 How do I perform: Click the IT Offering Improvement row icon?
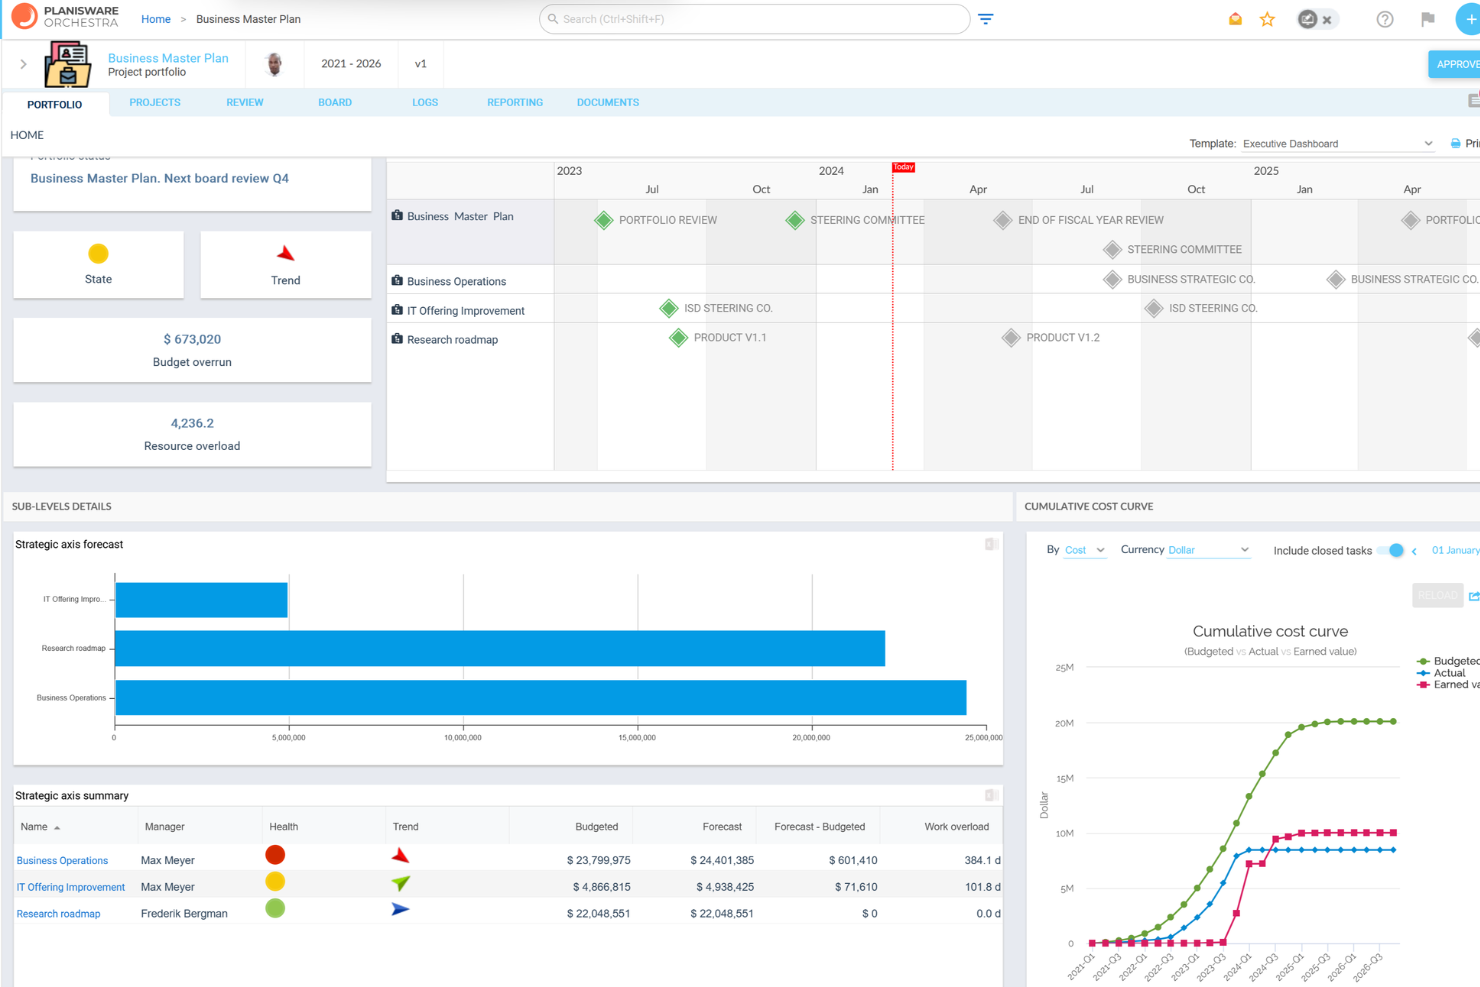(x=397, y=310)
